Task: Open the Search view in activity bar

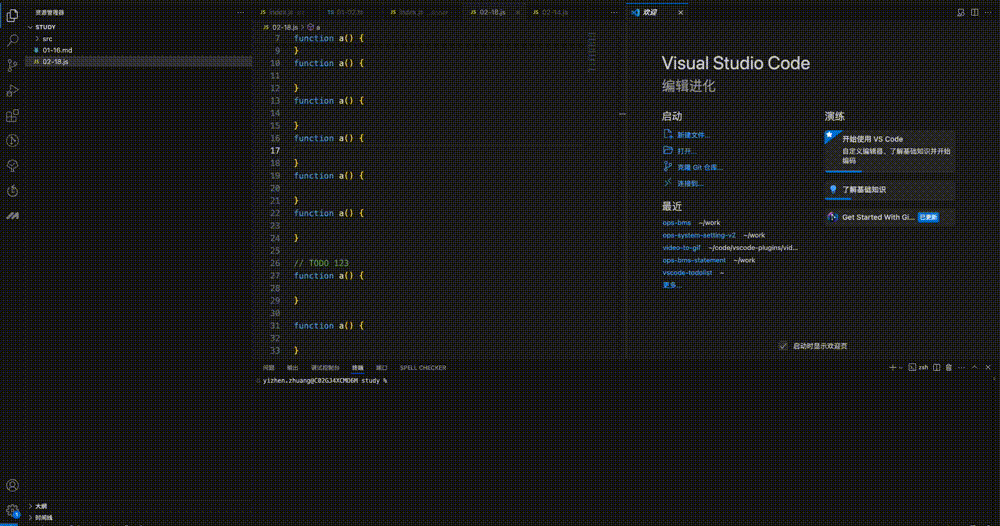Action: pos(12,41)
